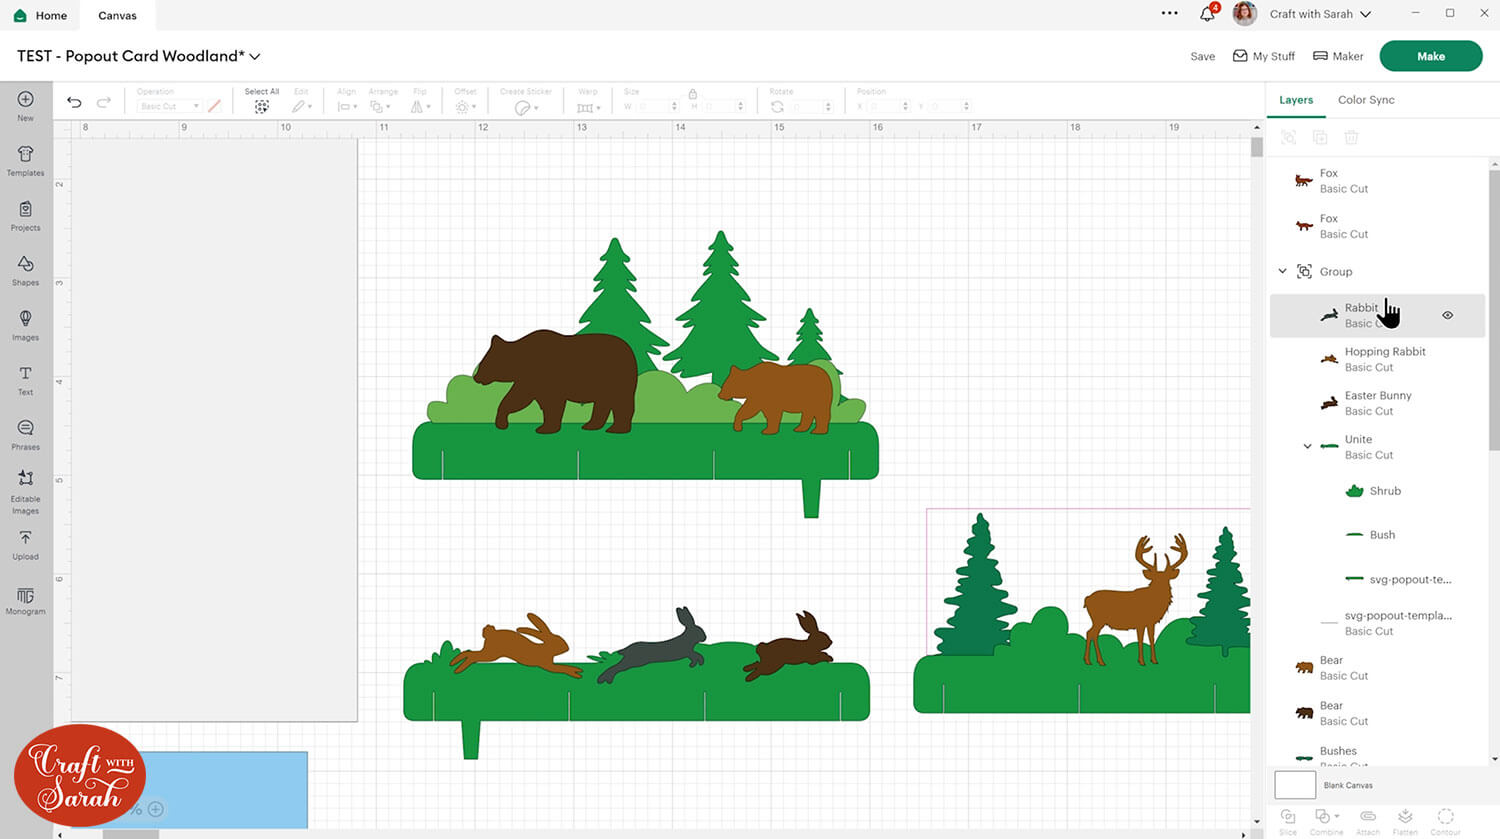Screen dimensions: 1500x839
Task: Open the Templates panel
Action: tap(25, 159)
